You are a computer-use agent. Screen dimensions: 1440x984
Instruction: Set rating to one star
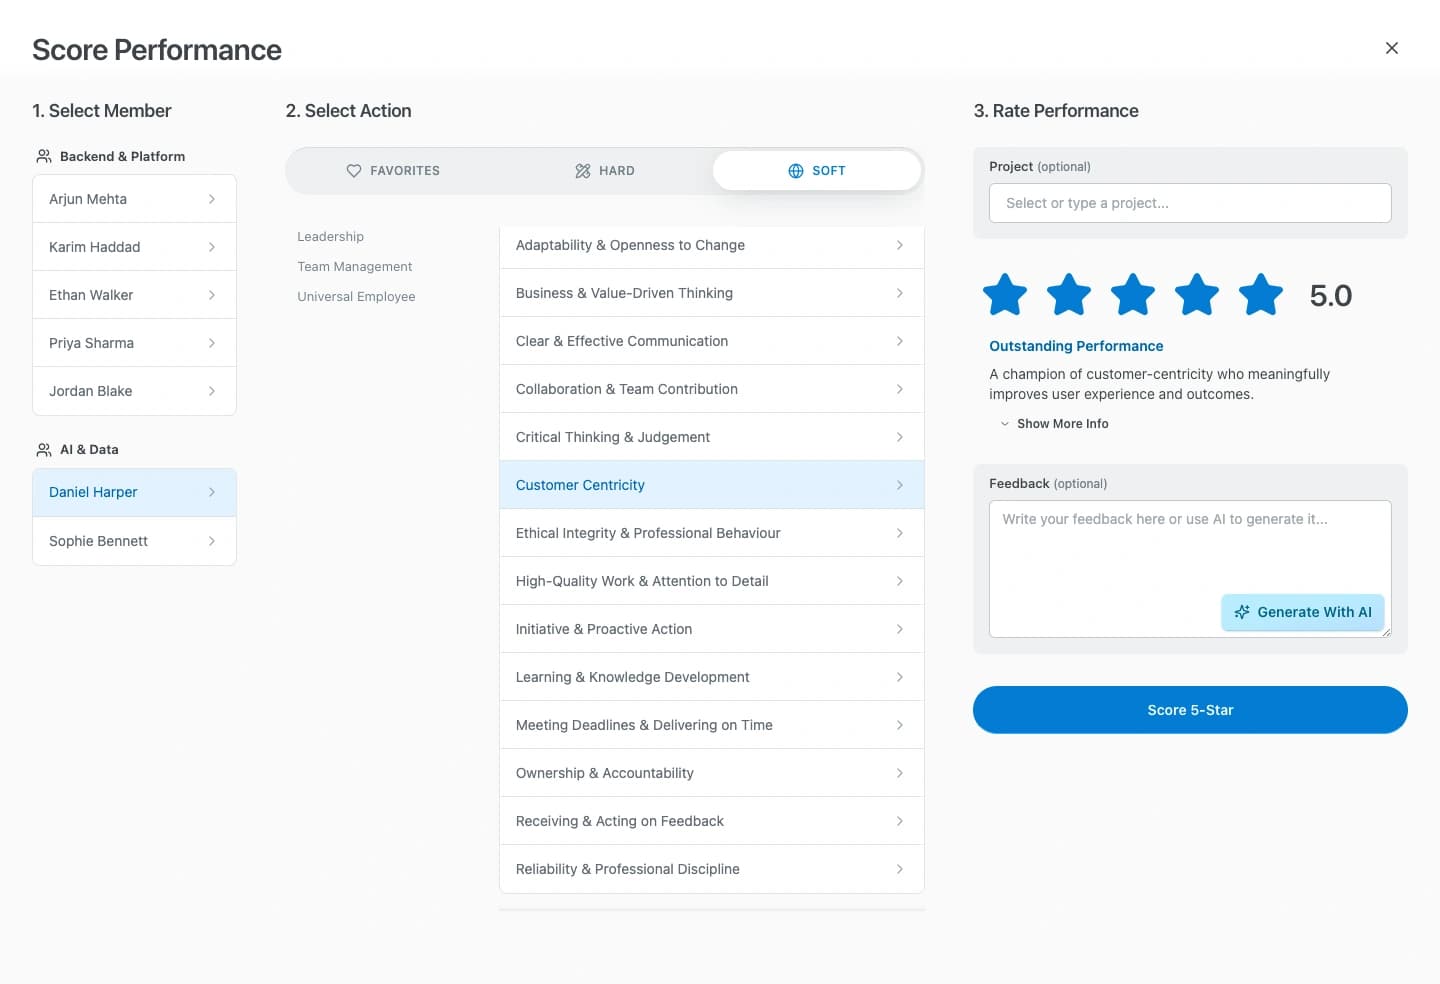coord(1005,294)
